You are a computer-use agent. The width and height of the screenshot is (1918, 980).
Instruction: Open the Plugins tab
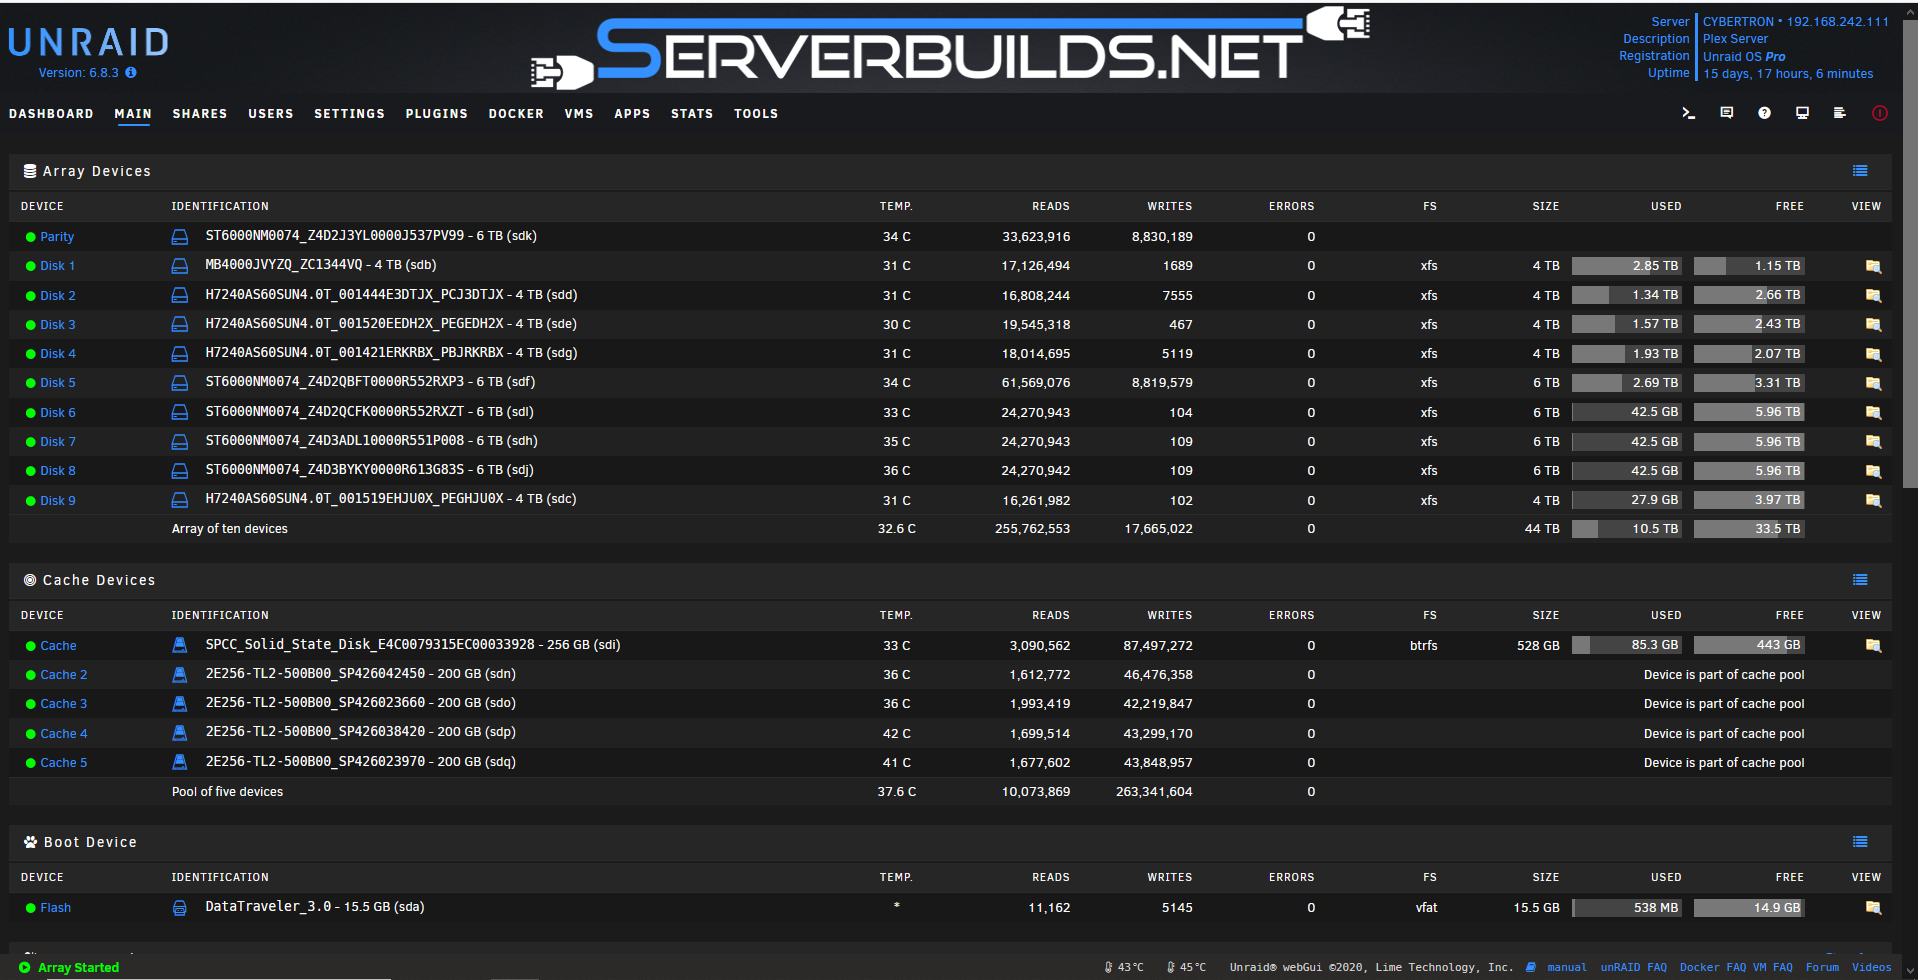[437, 114]
